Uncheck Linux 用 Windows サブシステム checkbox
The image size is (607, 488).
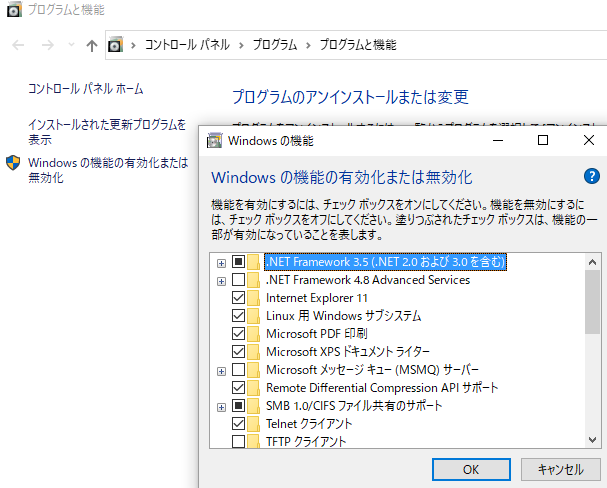click(238, 316)
